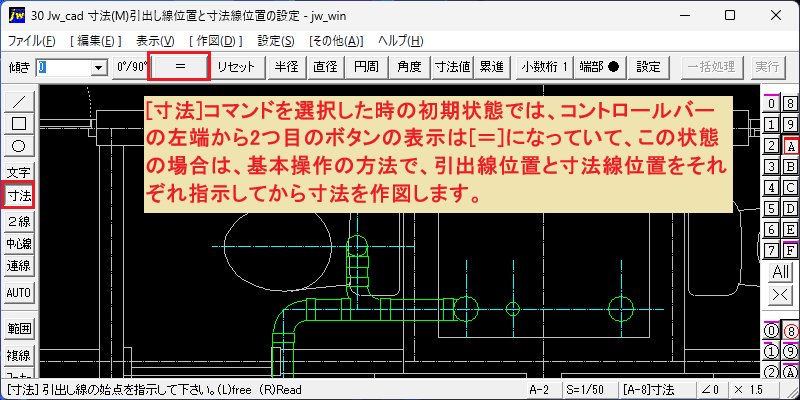
Task: Click the [=] dimension mode button
Action: 179,67
